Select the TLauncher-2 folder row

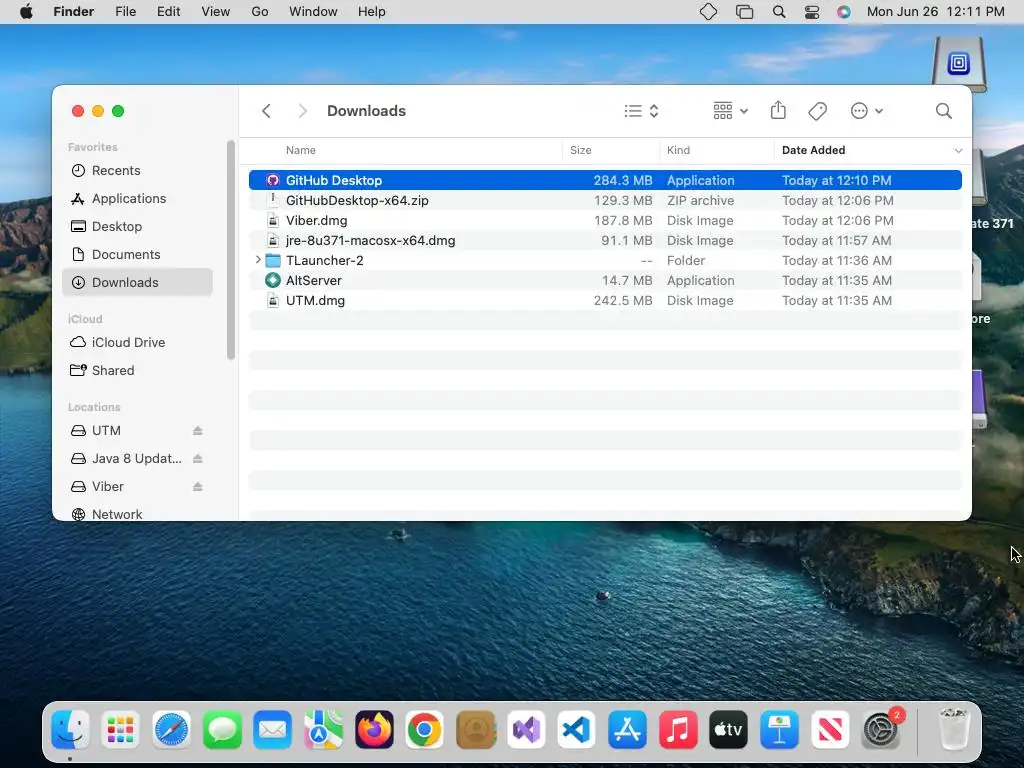click(605, 261)
